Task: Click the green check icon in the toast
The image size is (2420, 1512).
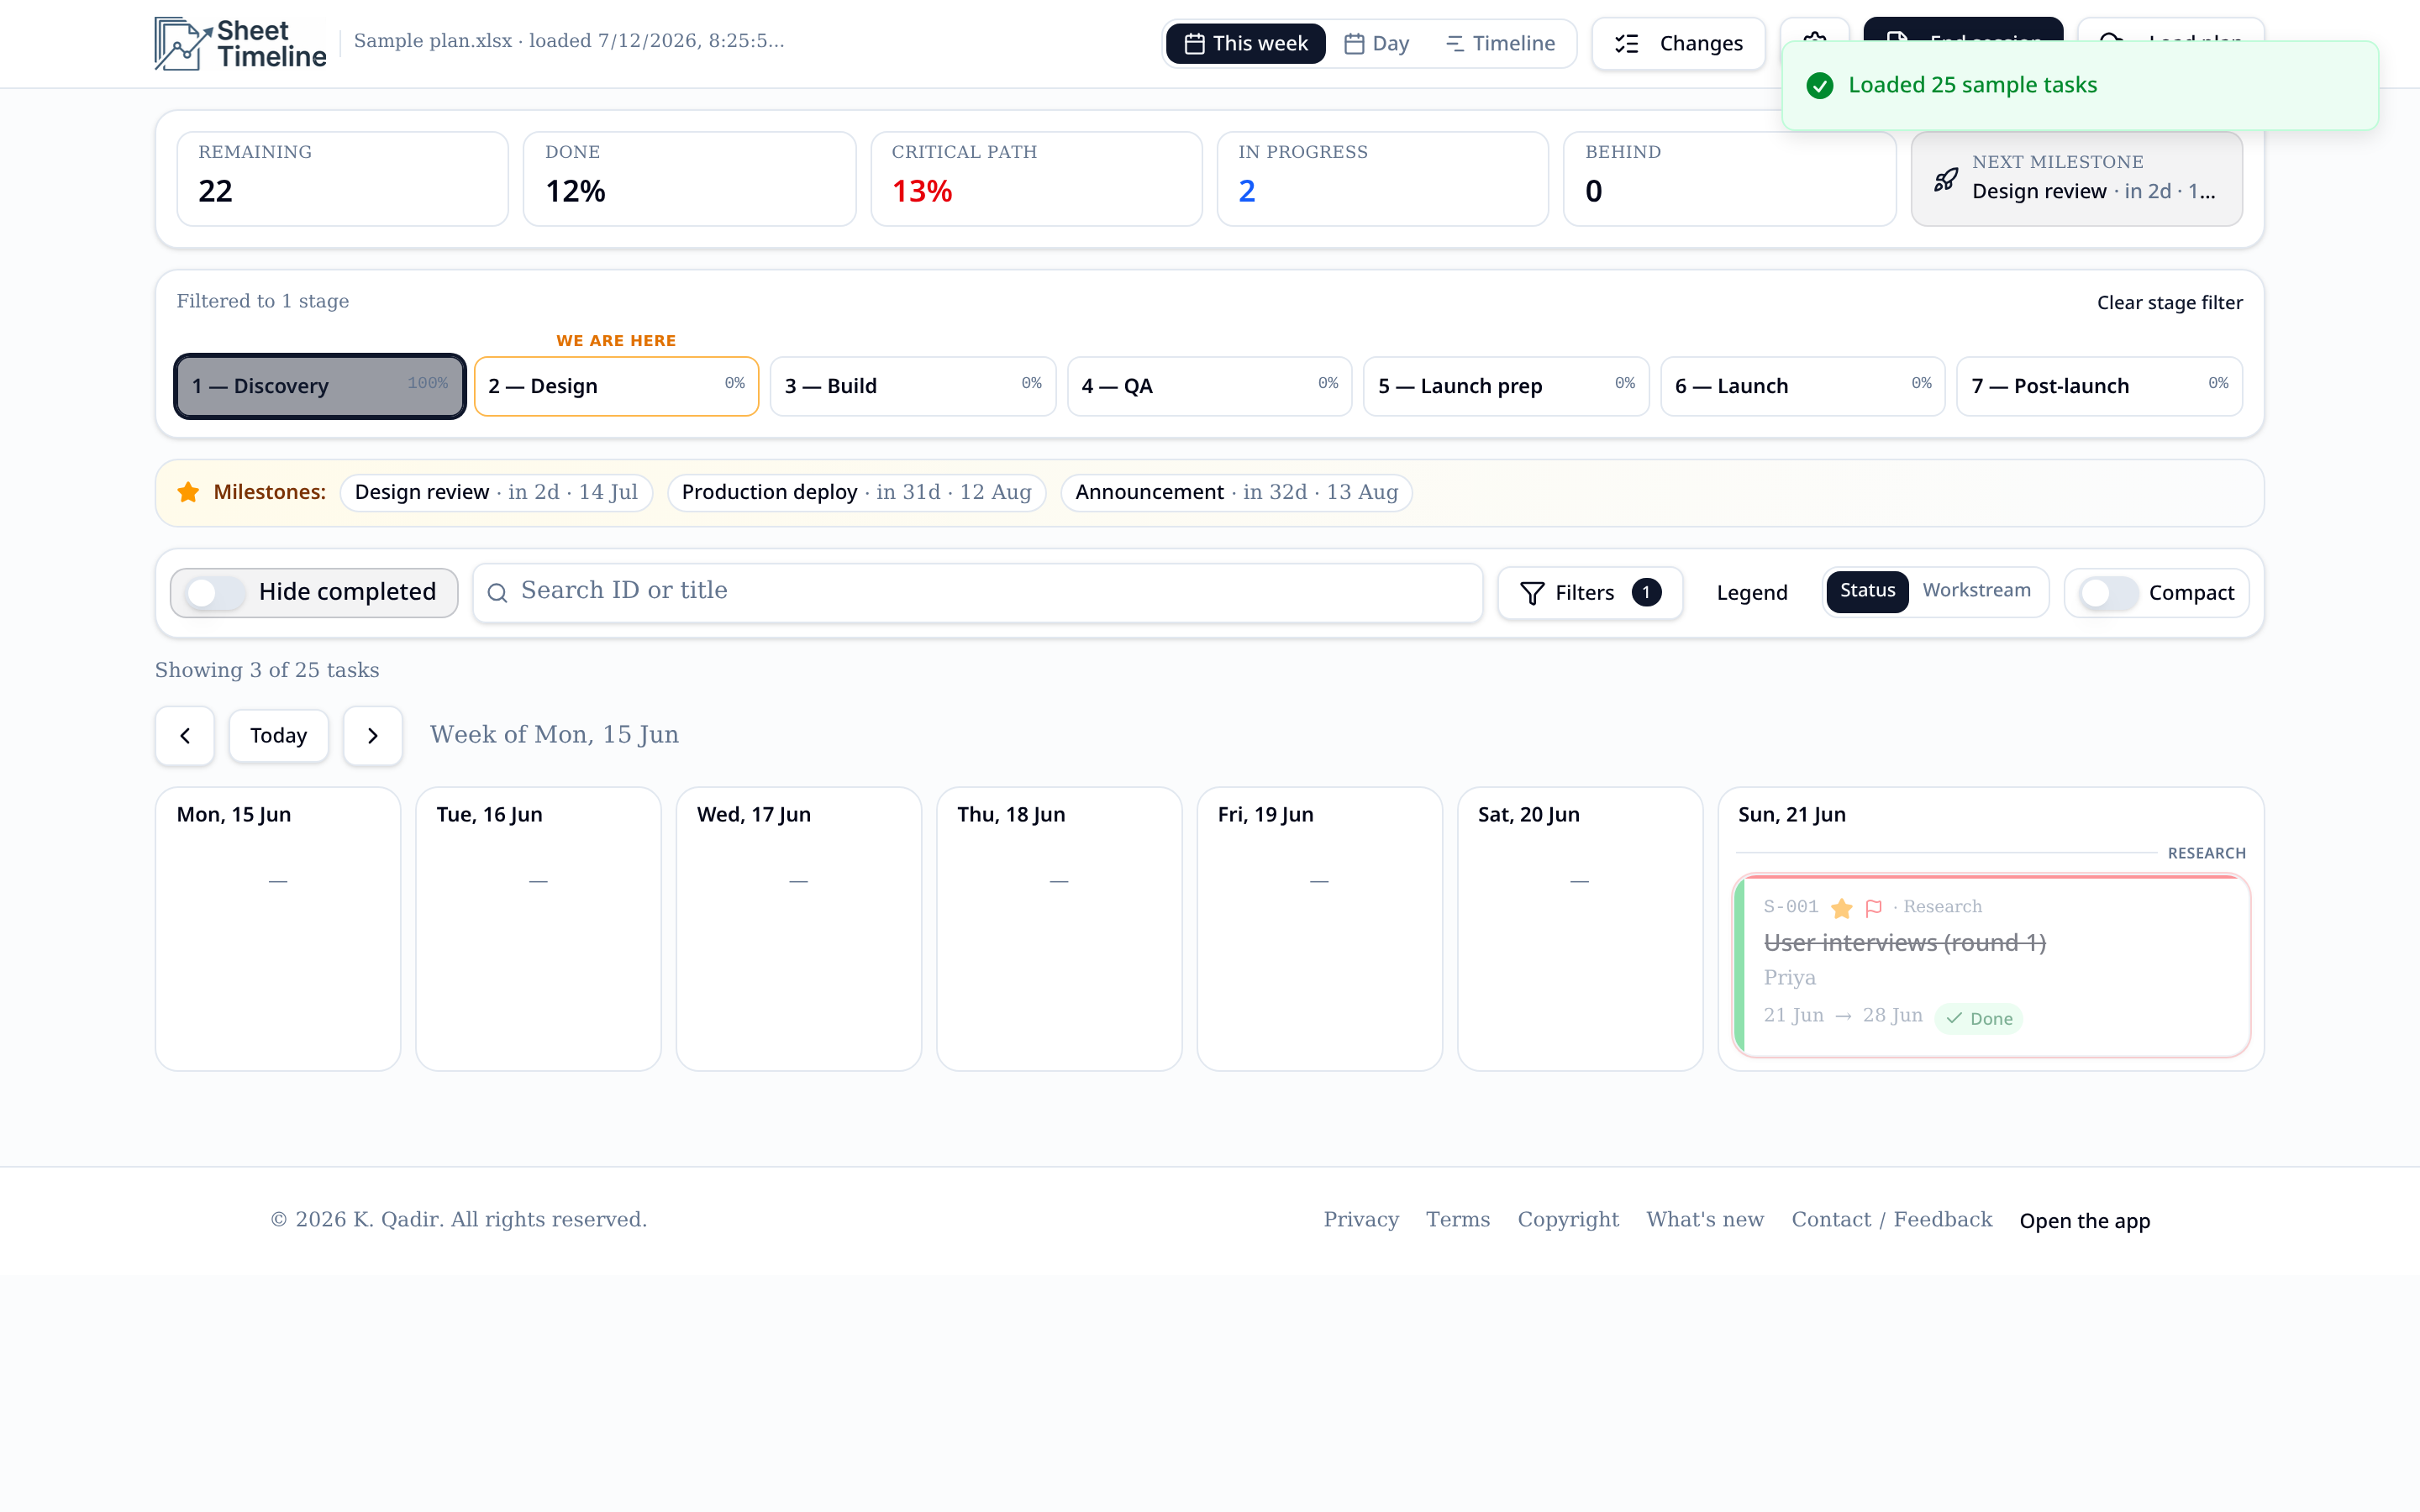Action: coord(1820,85)
